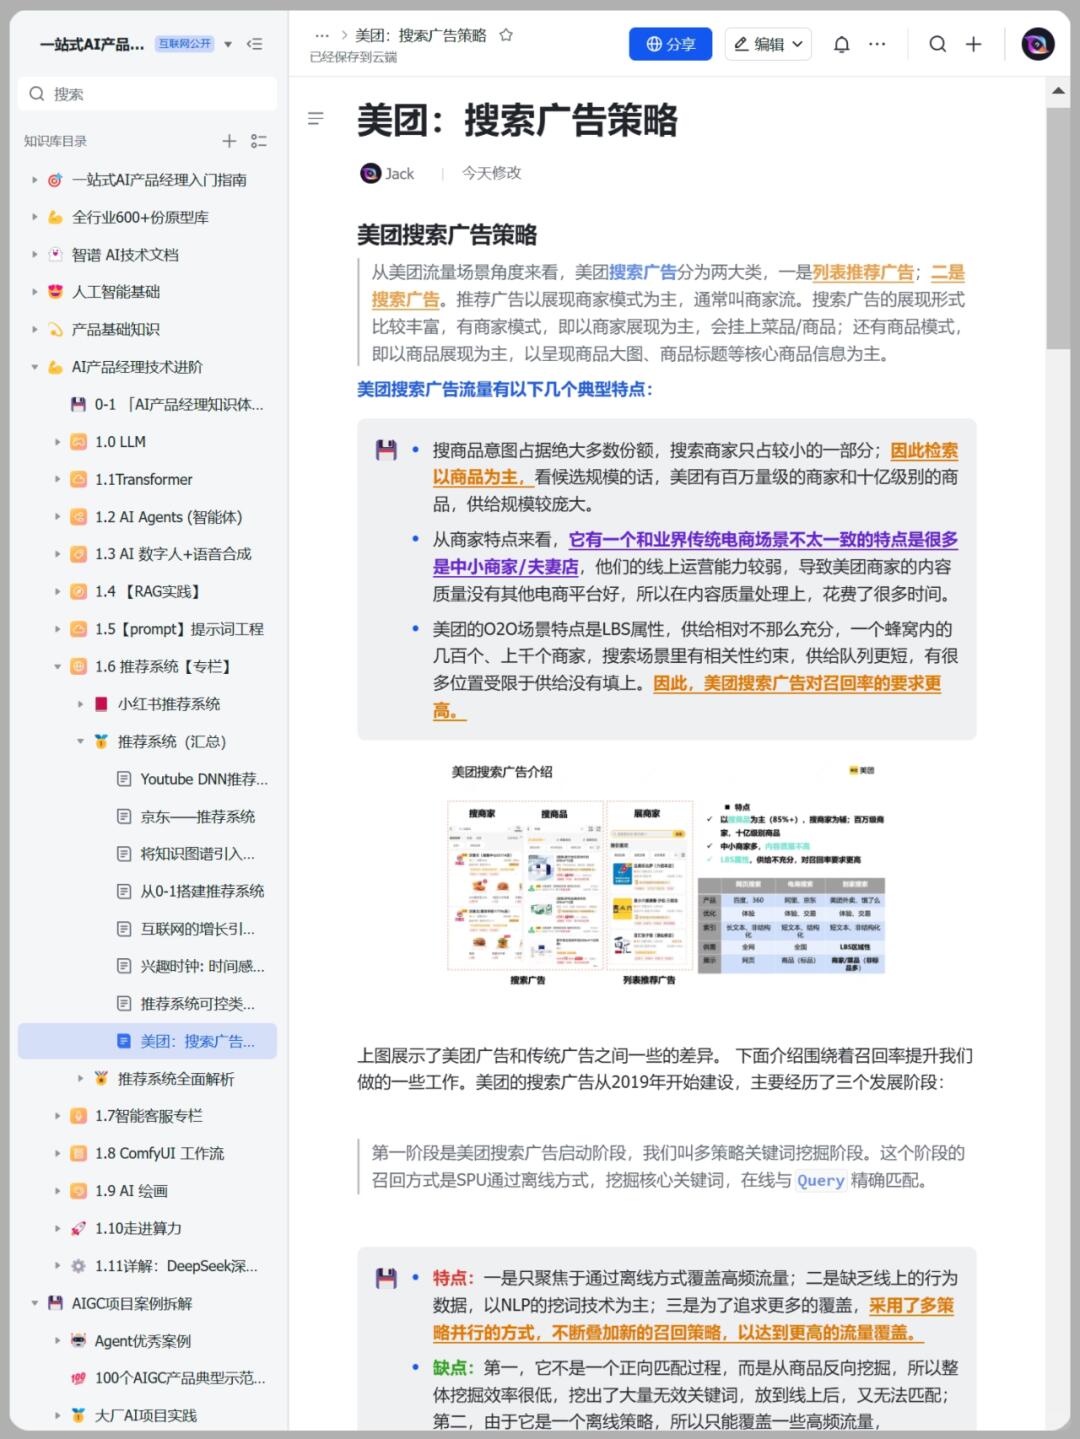Open 大厂AI项目实践 in the catalog

pyautogui.click(x=147, y=1415)
